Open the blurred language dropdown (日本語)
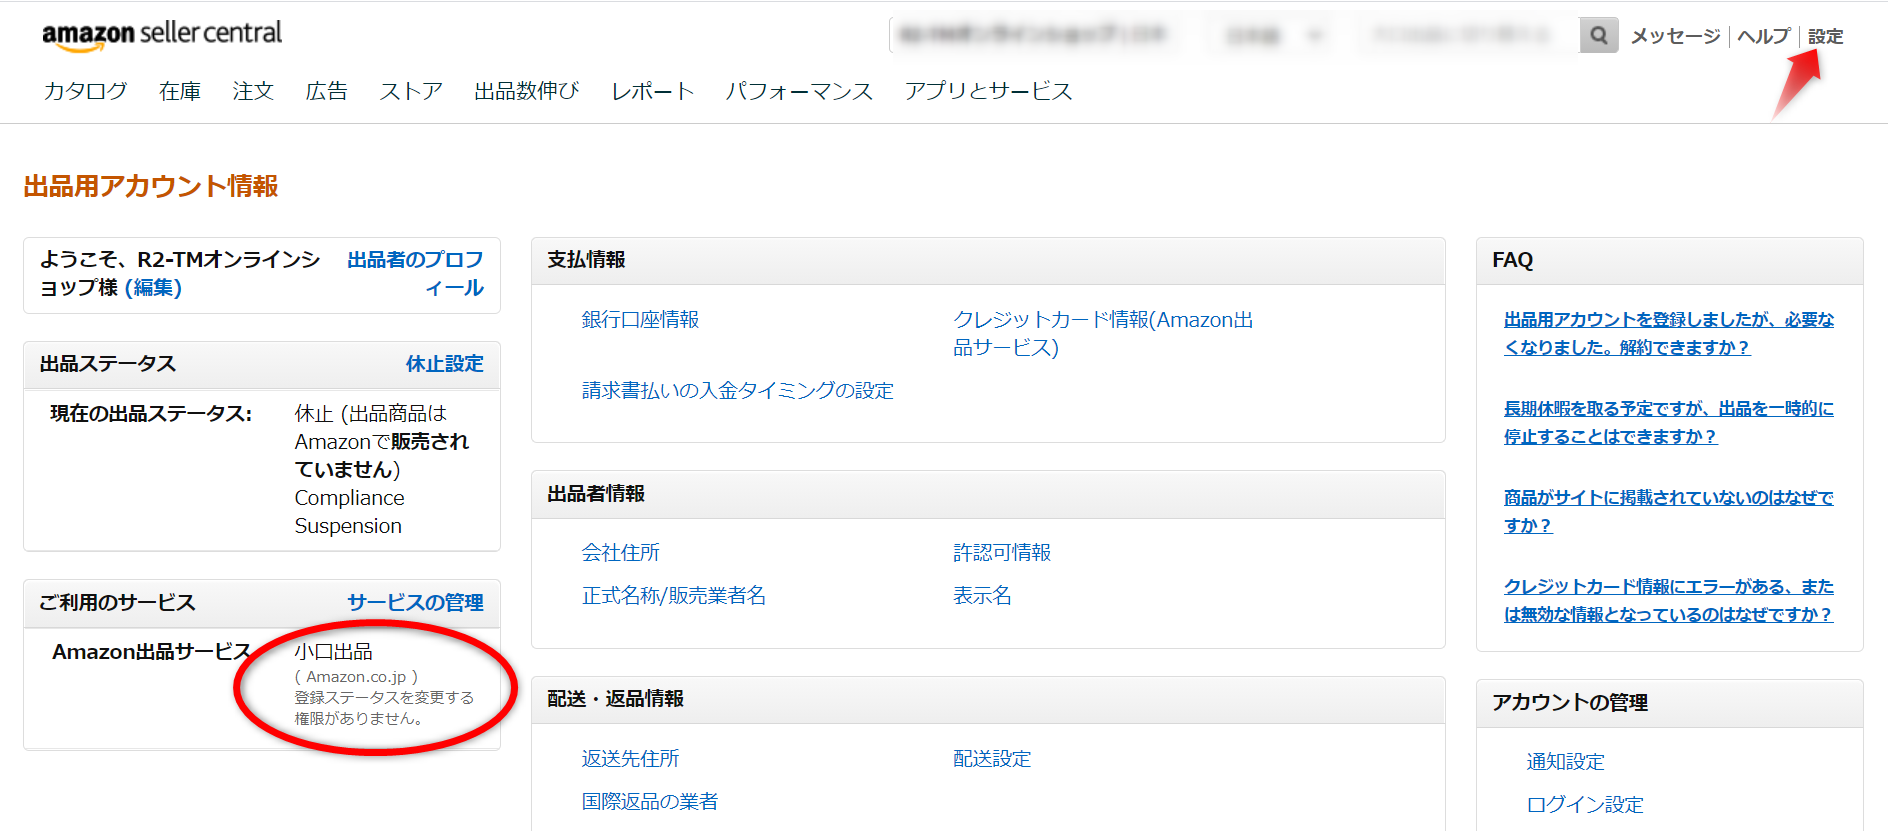The height and width of the screenshot is (831, 1888). tap(1273, 36)
